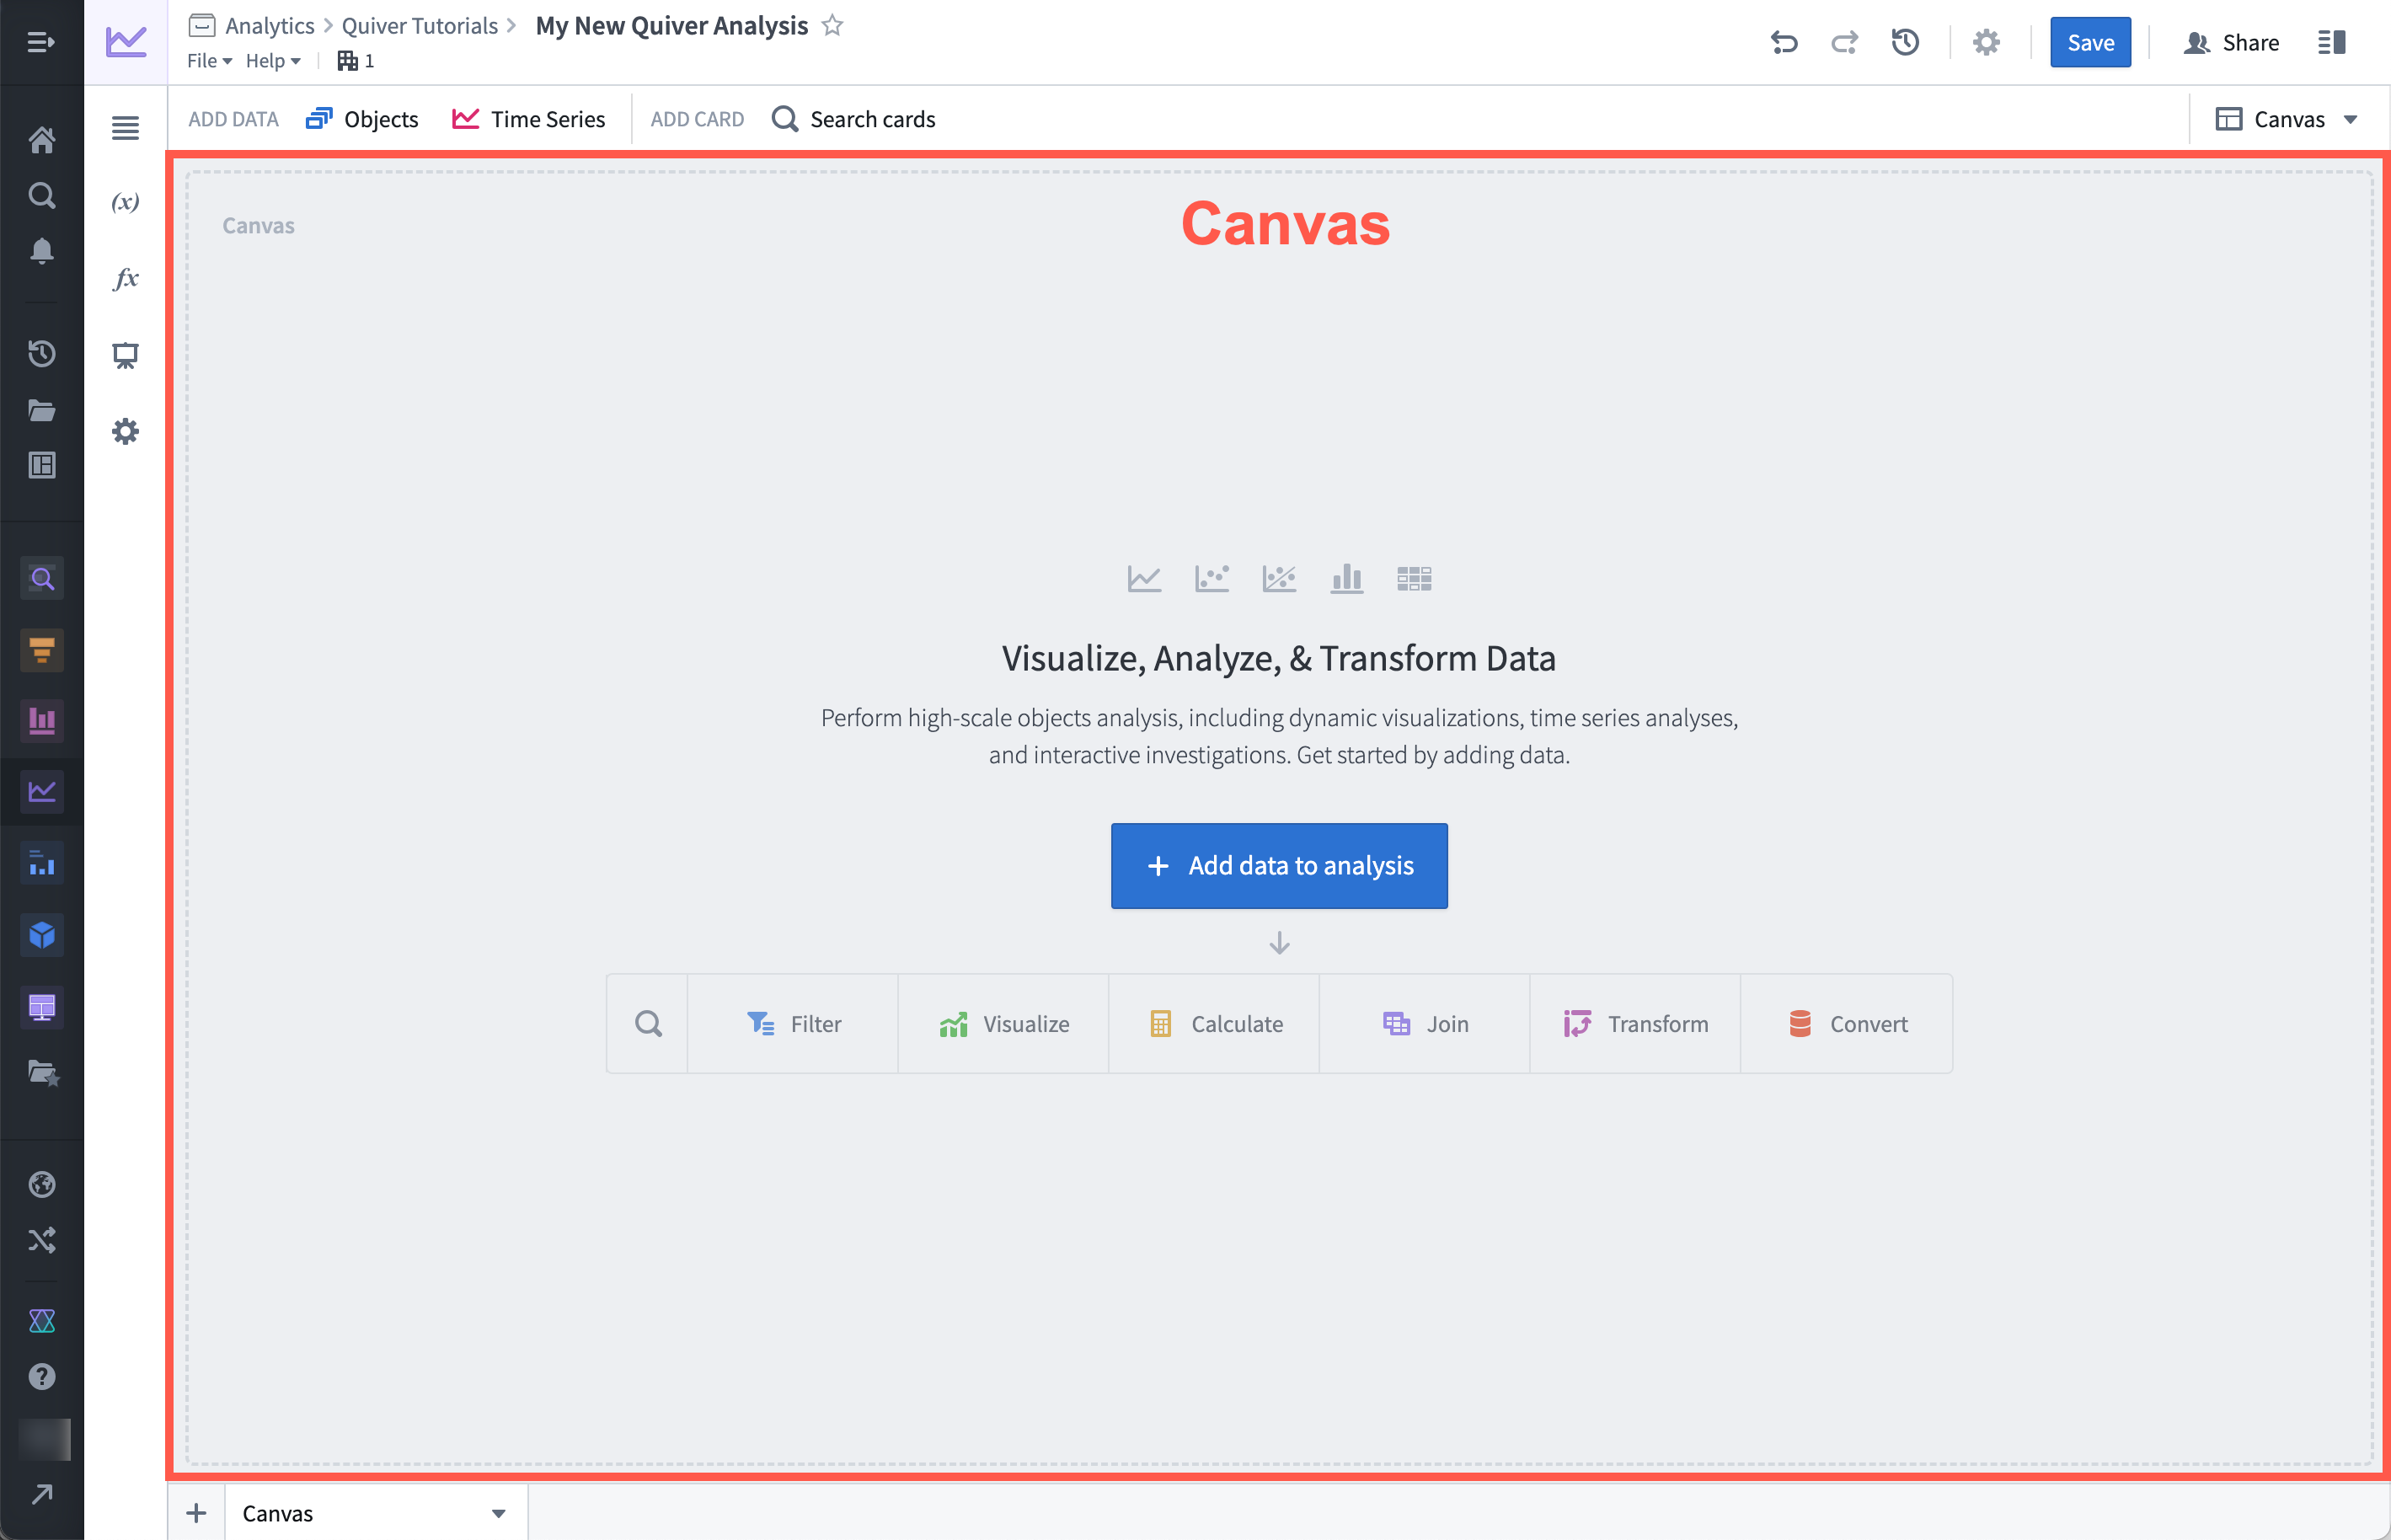The width and height of the screenshot is (2391, 1540).
Task: Click the Share button
Action: (x=2231, y=42)
